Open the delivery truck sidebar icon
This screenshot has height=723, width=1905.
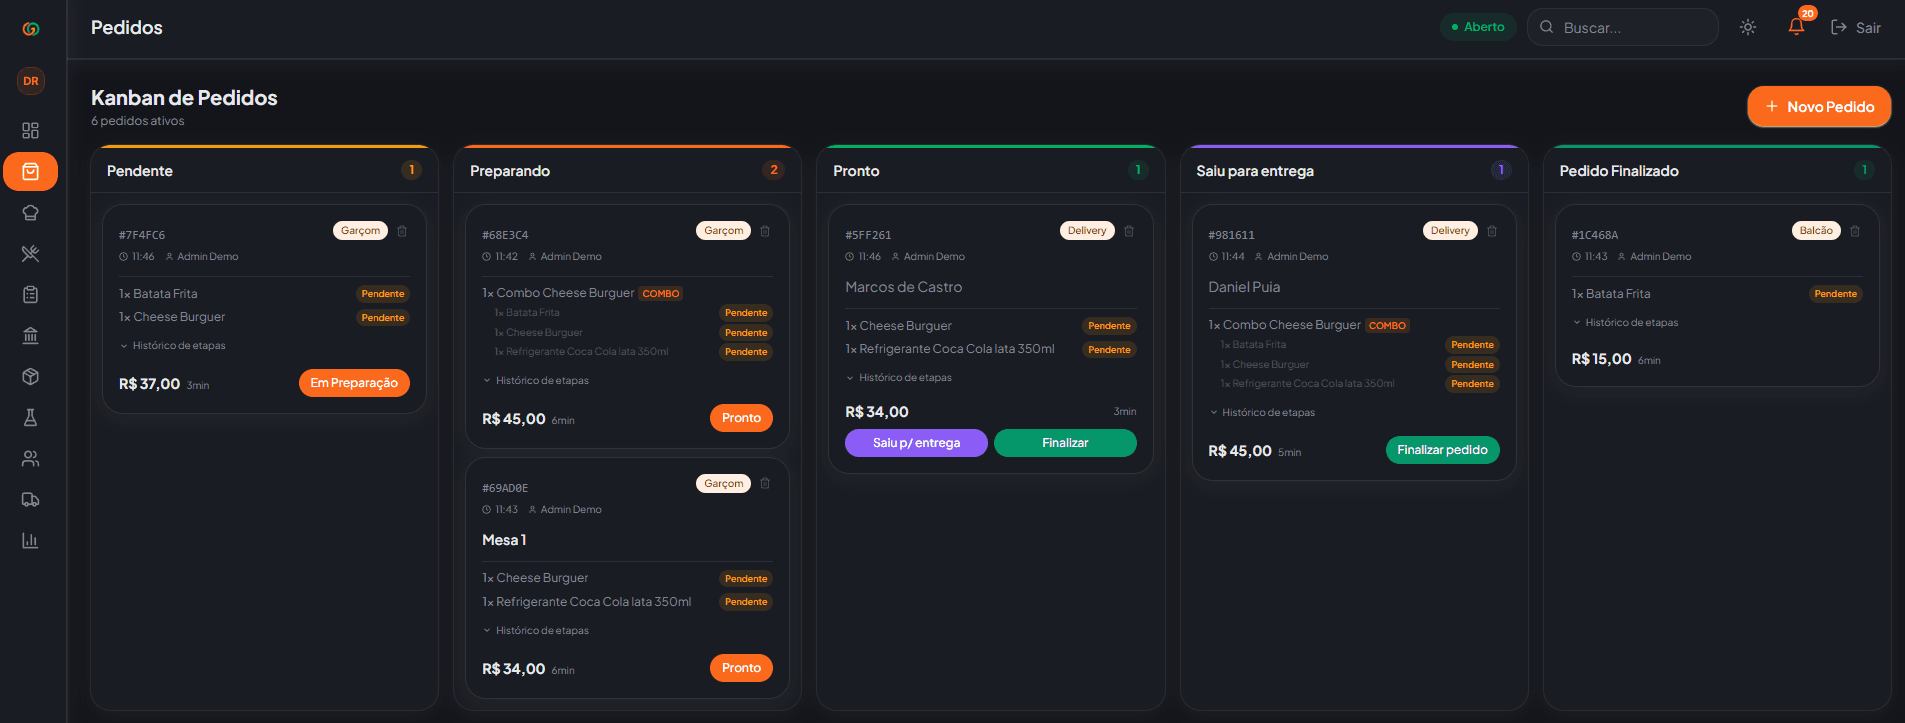[31, 499]
